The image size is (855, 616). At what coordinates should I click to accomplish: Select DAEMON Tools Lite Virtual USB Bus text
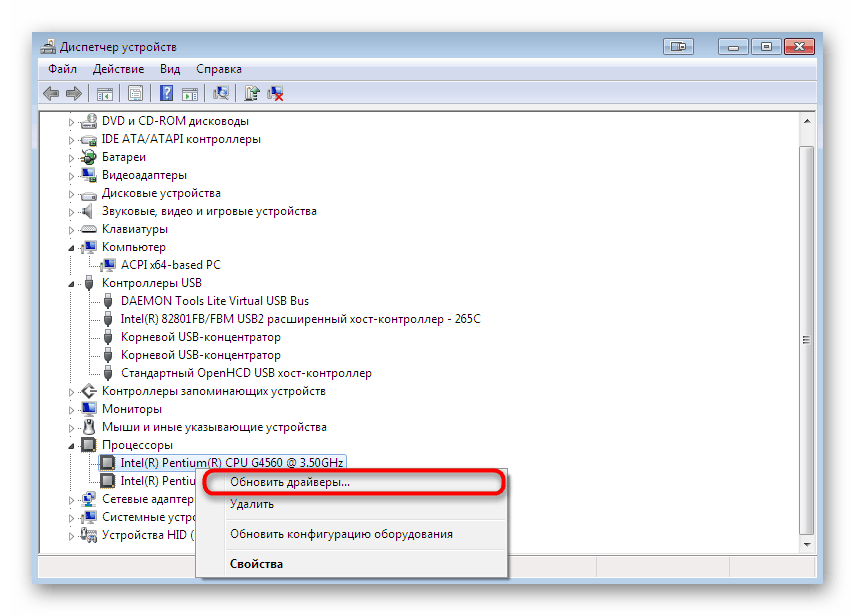[x=215, y=301]
